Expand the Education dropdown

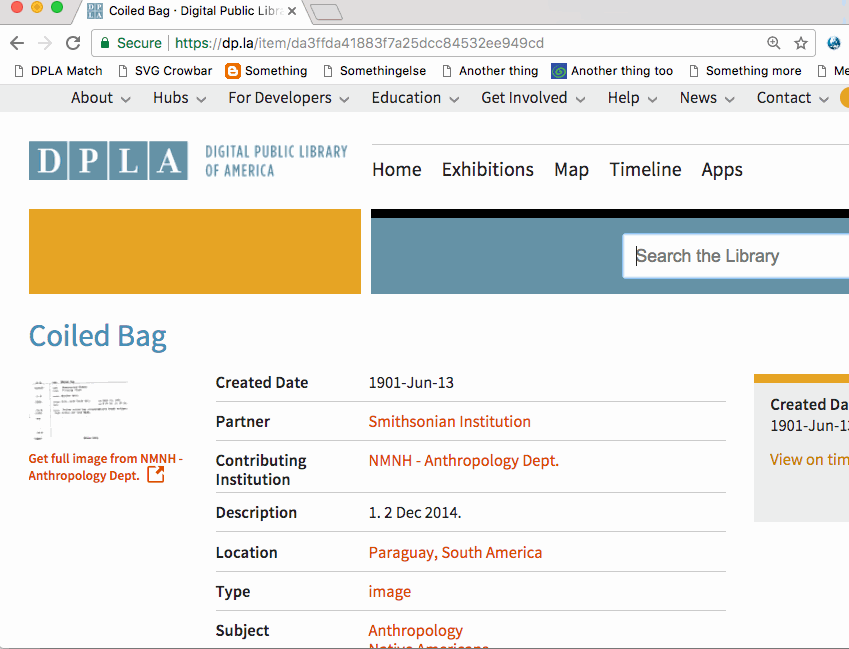click(x=415, y=98)
